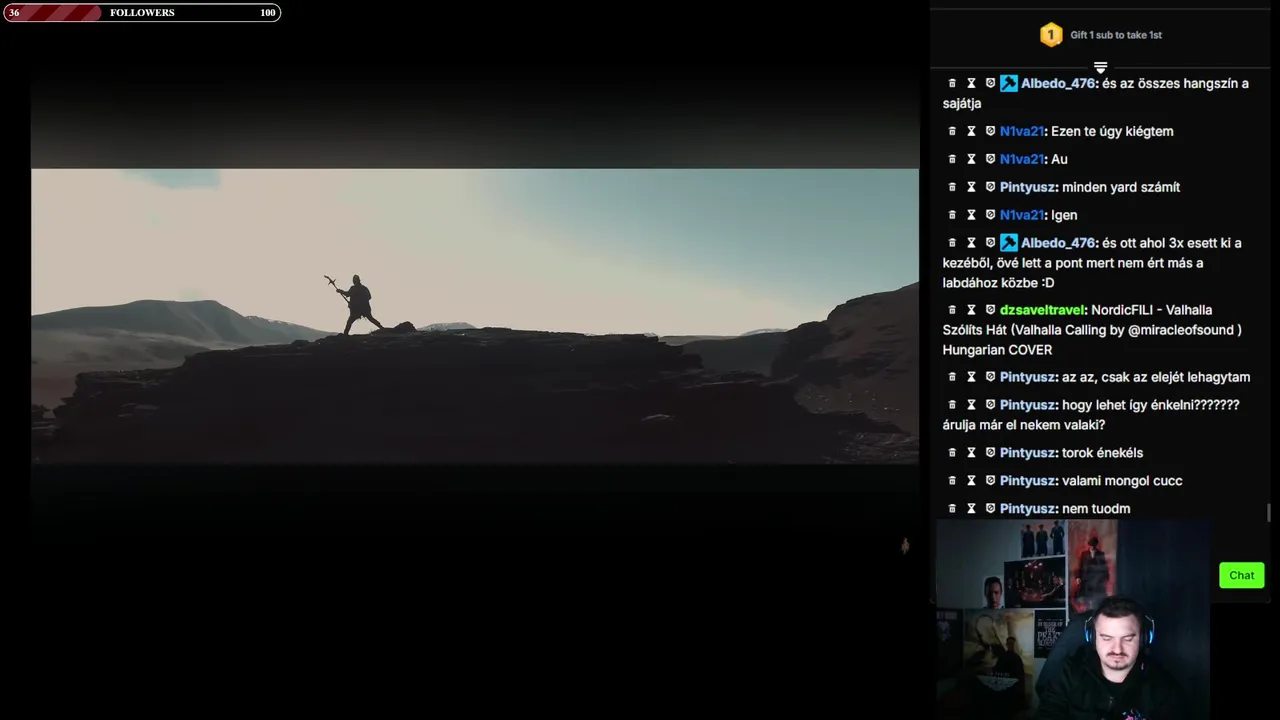The height and width of the screenshot is (720, 1280).
Task: Open Albedo_476's profile on "összes hangszín" message
Action: coord(1058,83)
